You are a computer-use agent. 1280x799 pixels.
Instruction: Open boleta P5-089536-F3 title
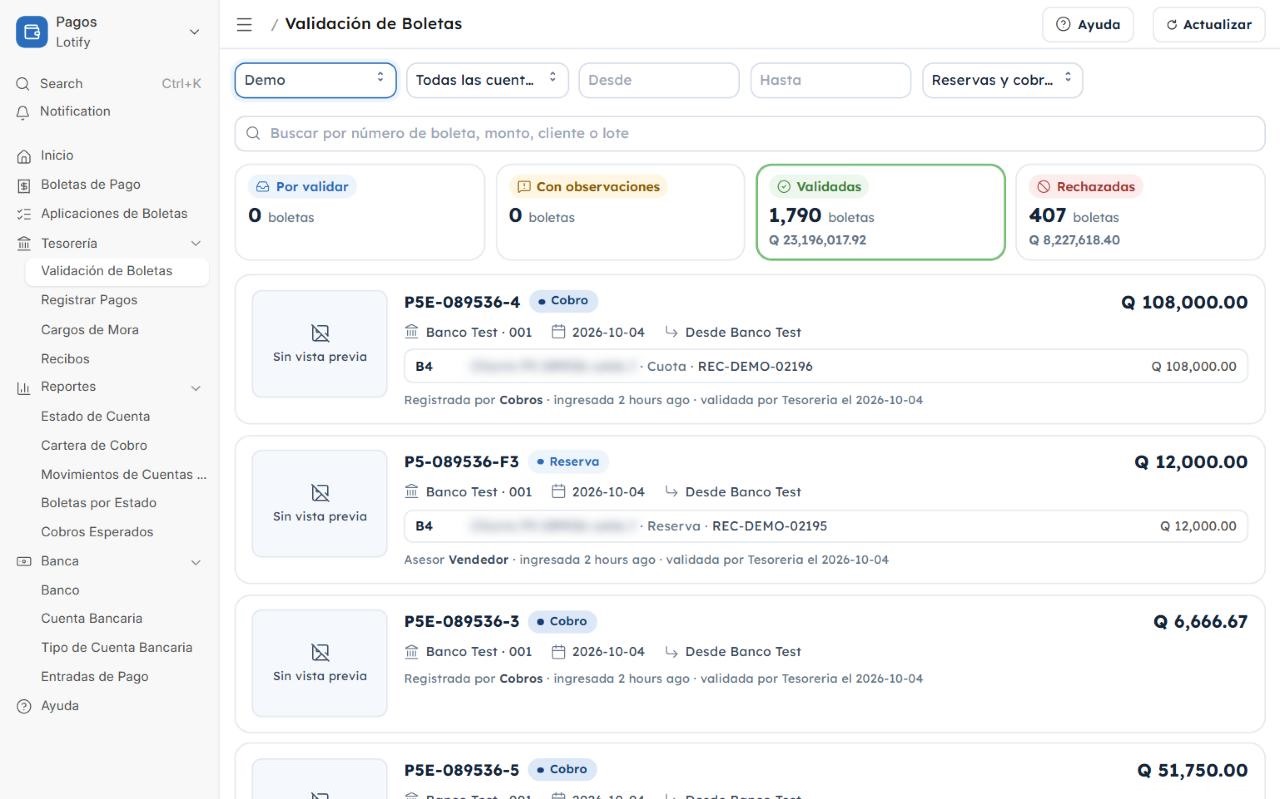coord(461,462)
